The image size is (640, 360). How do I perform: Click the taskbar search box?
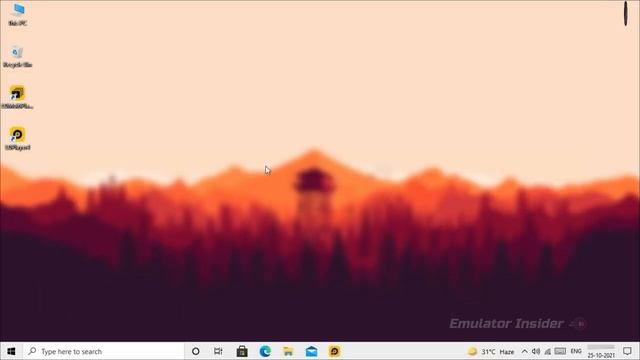[x=104, y=351]
